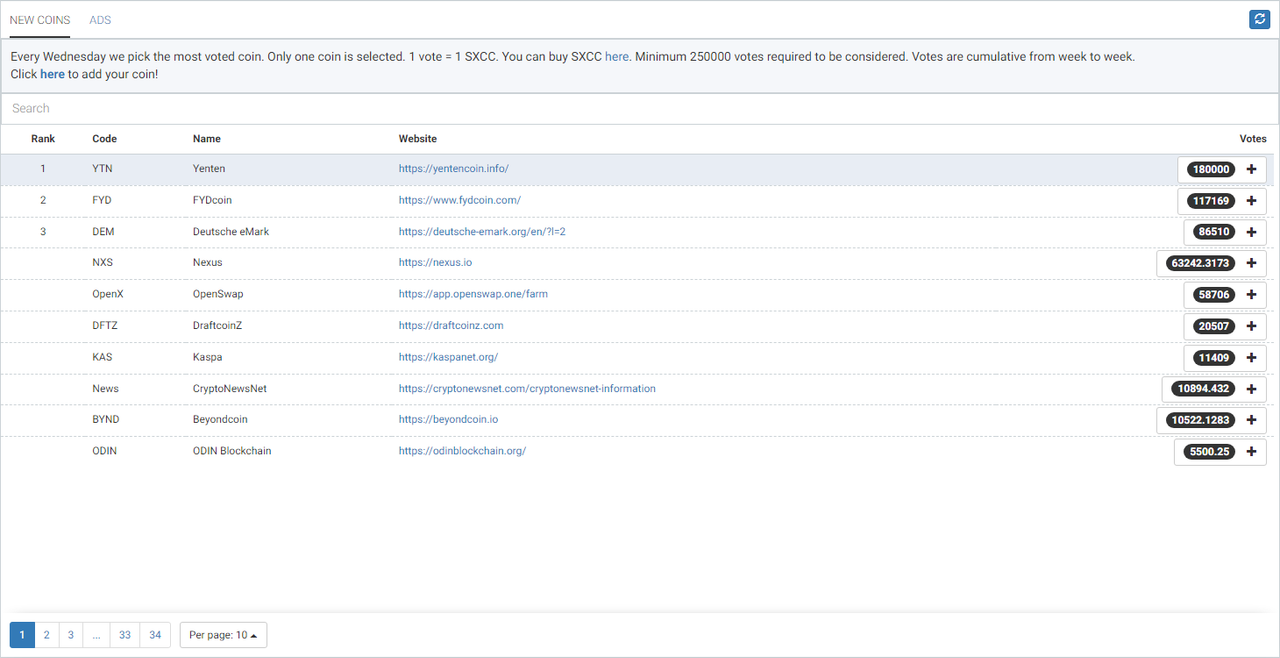
Task: Open the Per page dropdown
Action: (x=223, y=635)
